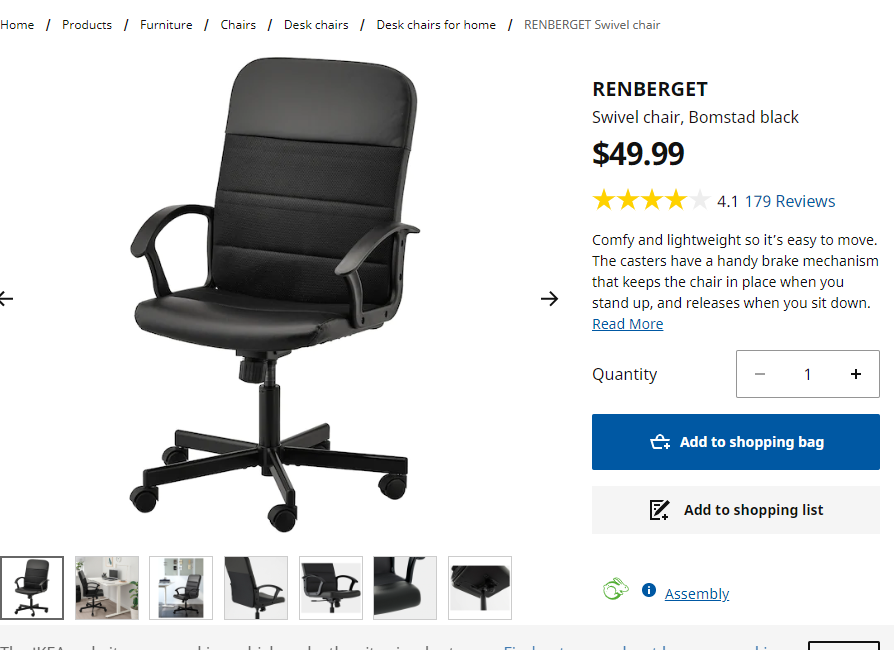Navigate to Desk chairs for home breadcrumb

(436, 25)
